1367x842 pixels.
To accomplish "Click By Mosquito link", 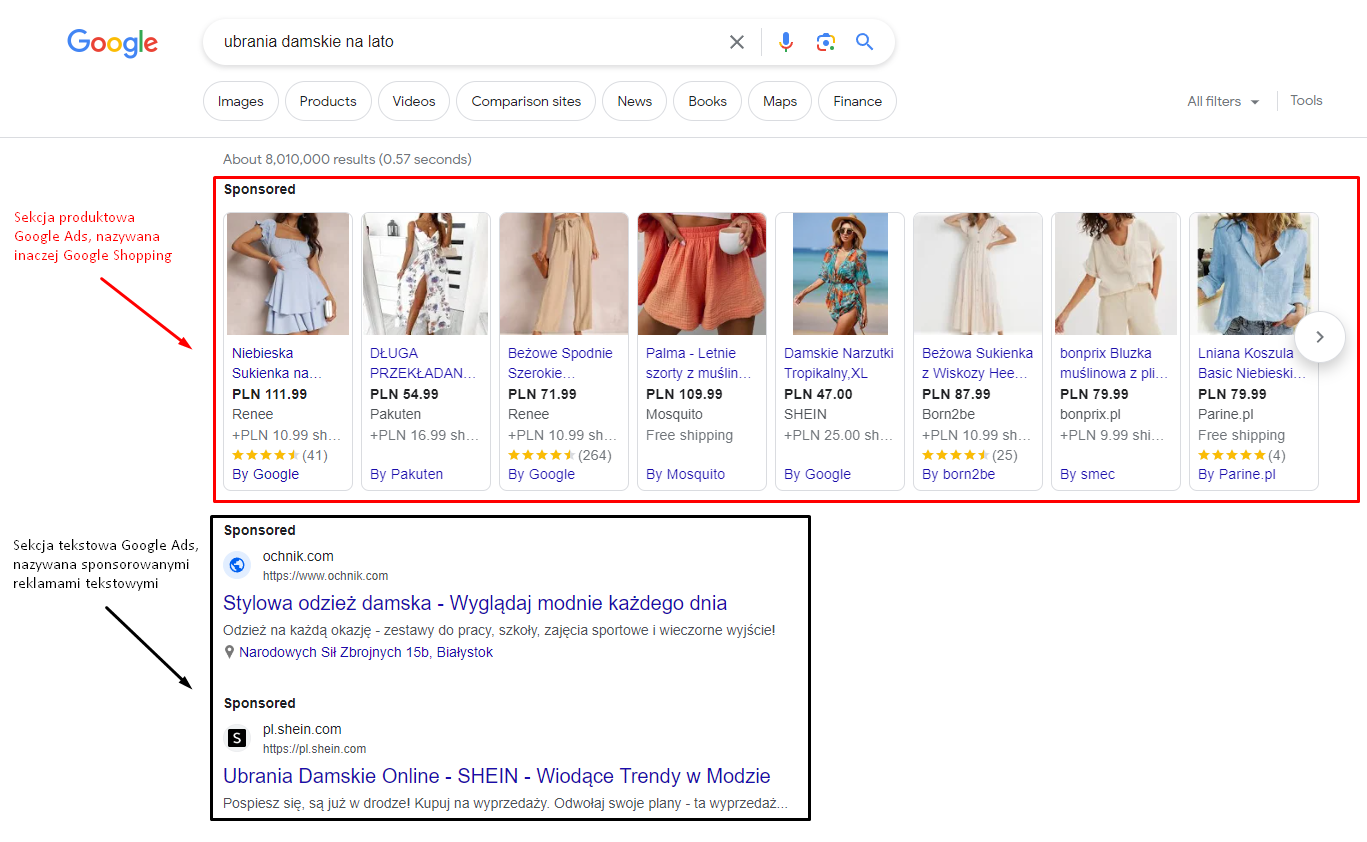I will point(685,474).
